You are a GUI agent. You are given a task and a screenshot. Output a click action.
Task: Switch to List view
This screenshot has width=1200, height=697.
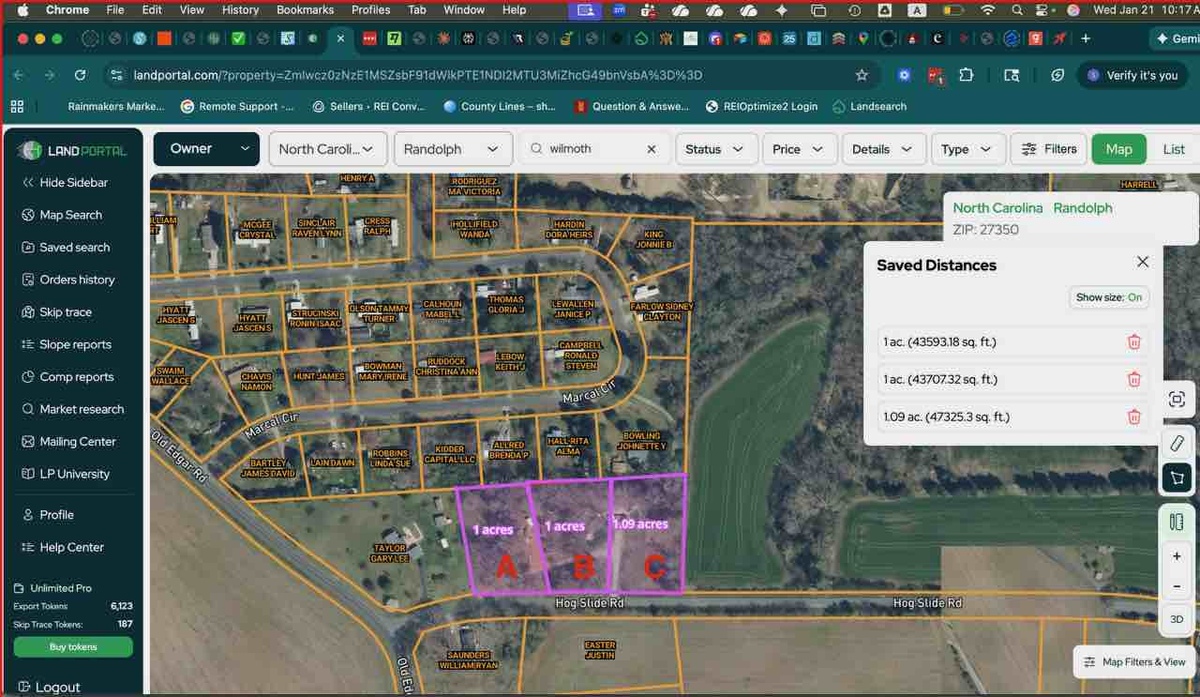(1173, 149)
